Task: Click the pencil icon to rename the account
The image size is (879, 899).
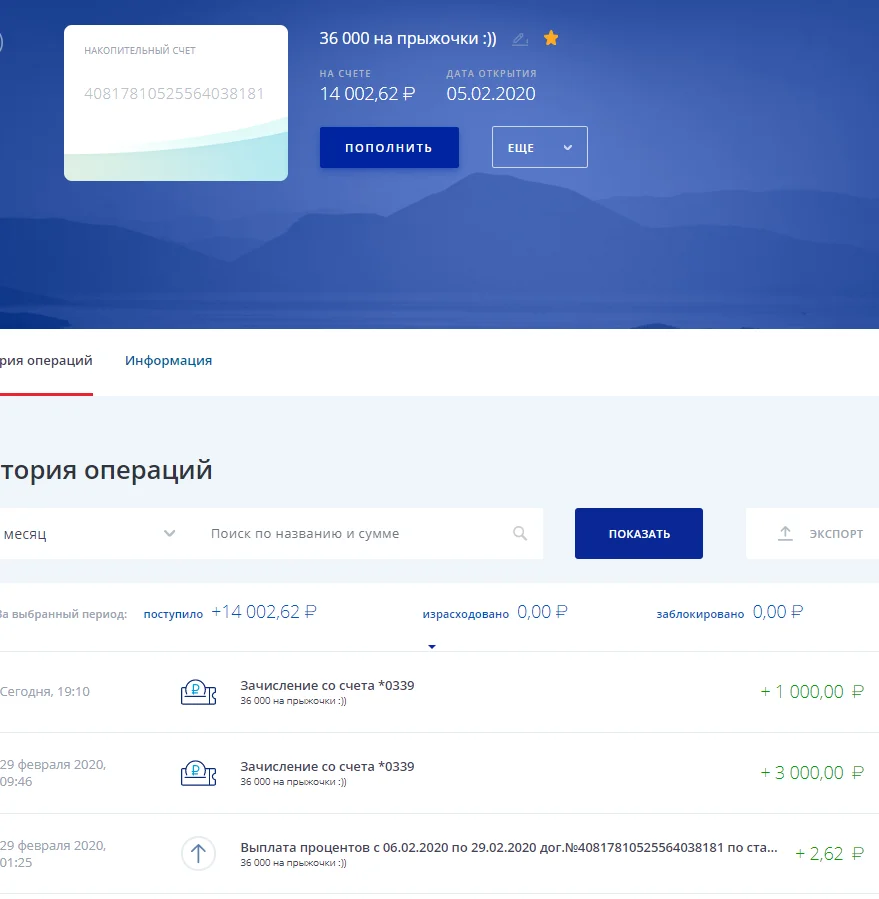Action: click(x=519, y=39)
